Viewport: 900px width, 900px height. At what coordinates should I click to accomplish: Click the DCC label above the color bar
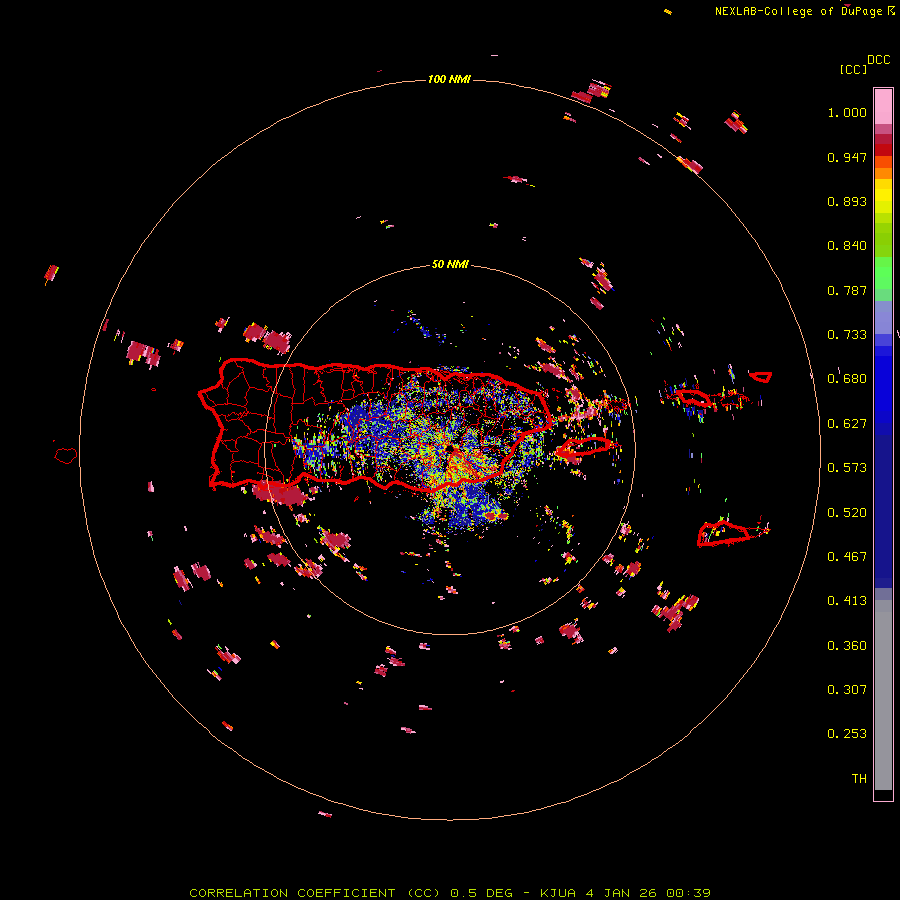pos(879,60)
